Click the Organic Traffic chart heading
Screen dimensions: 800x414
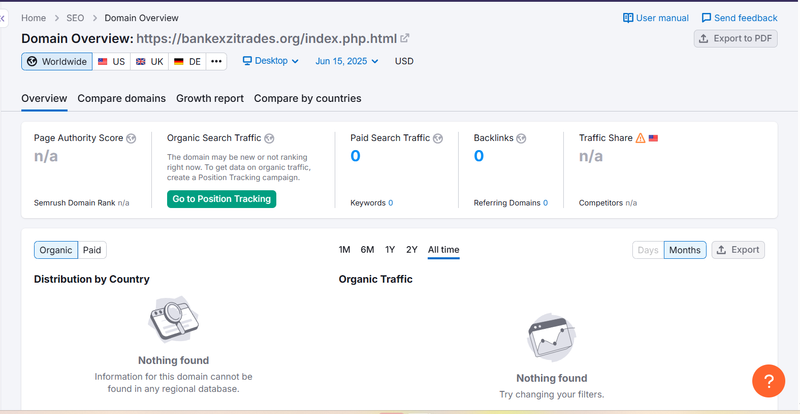tap(376, 279)
